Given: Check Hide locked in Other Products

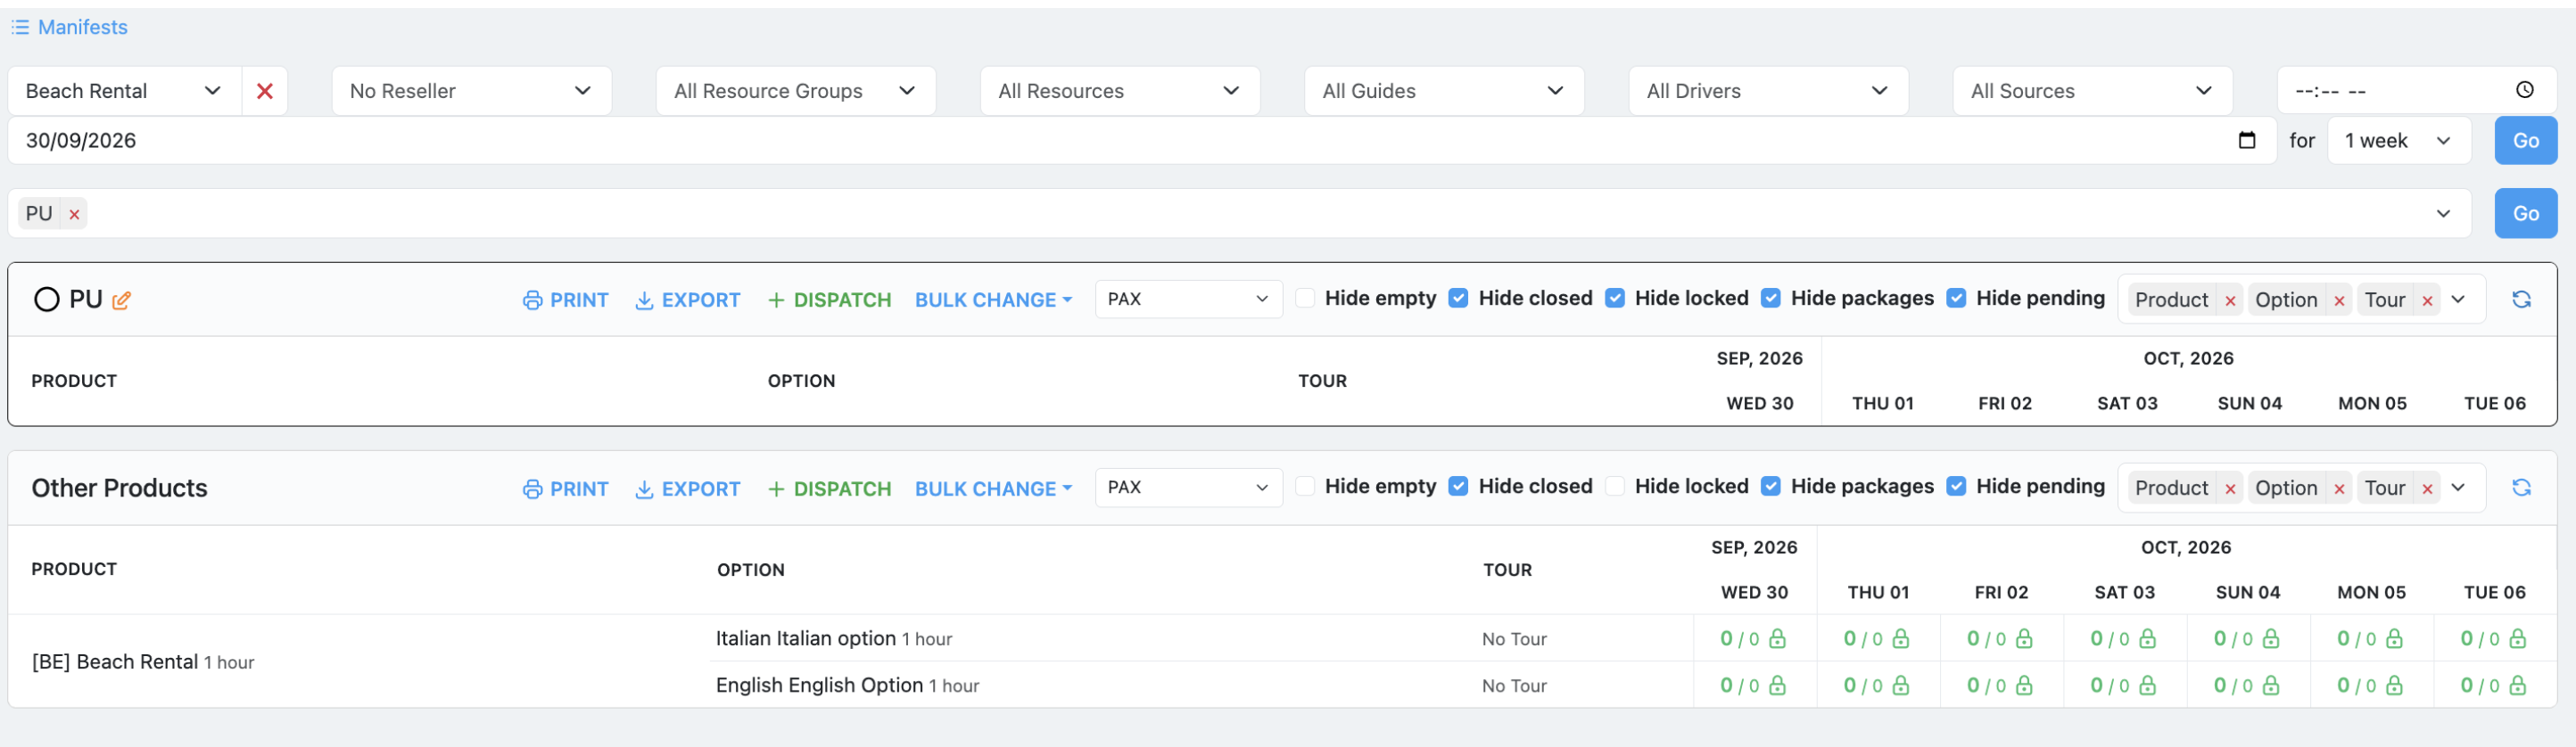Looking at the screenshot, I should click(1614, 486).
